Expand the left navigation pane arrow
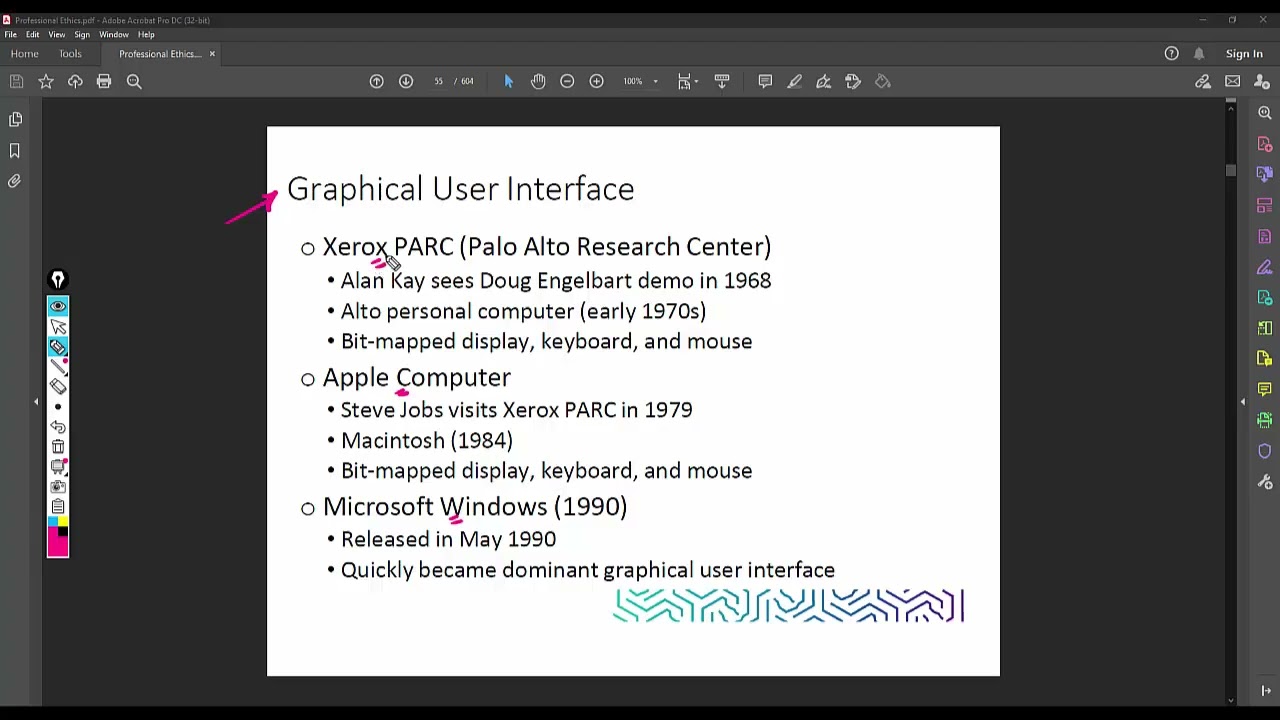Image resolution: width=1280 pixels, height=720 pixels. (x=36, y=402)
